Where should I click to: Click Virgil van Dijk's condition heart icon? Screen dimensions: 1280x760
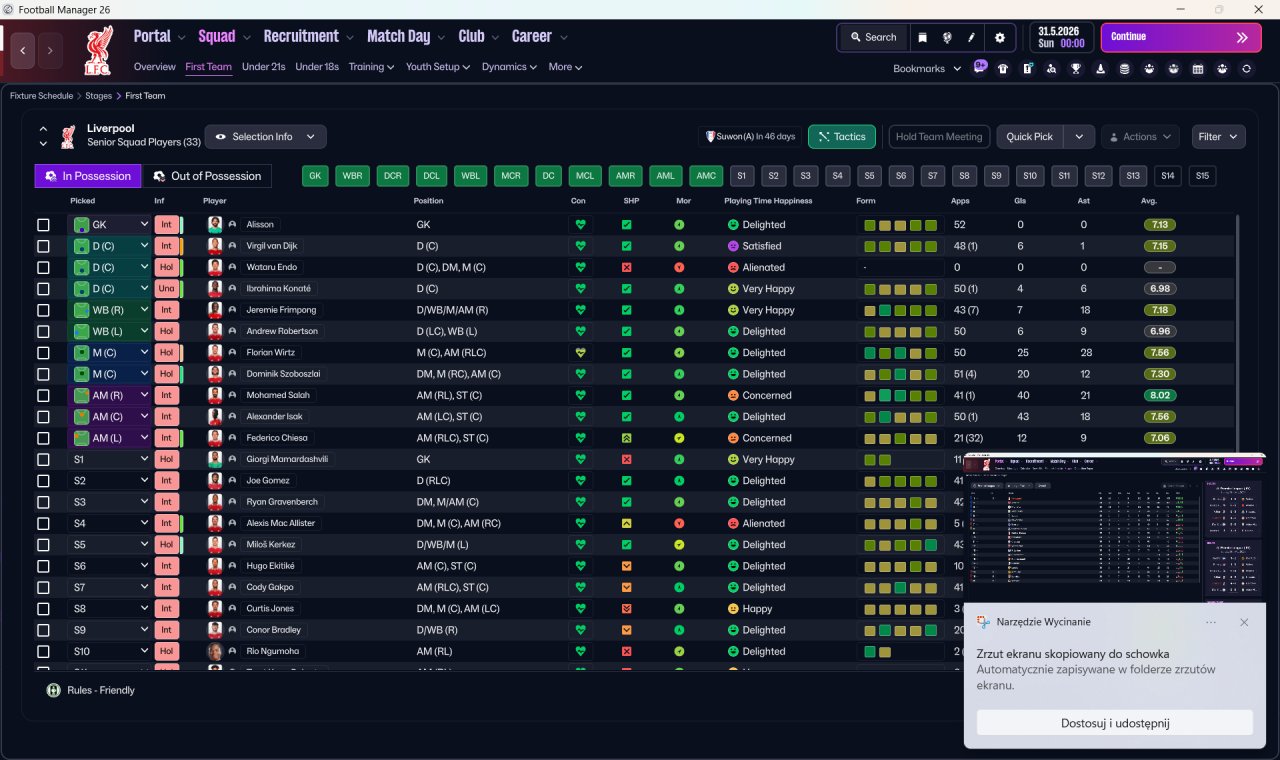[580, 246]
